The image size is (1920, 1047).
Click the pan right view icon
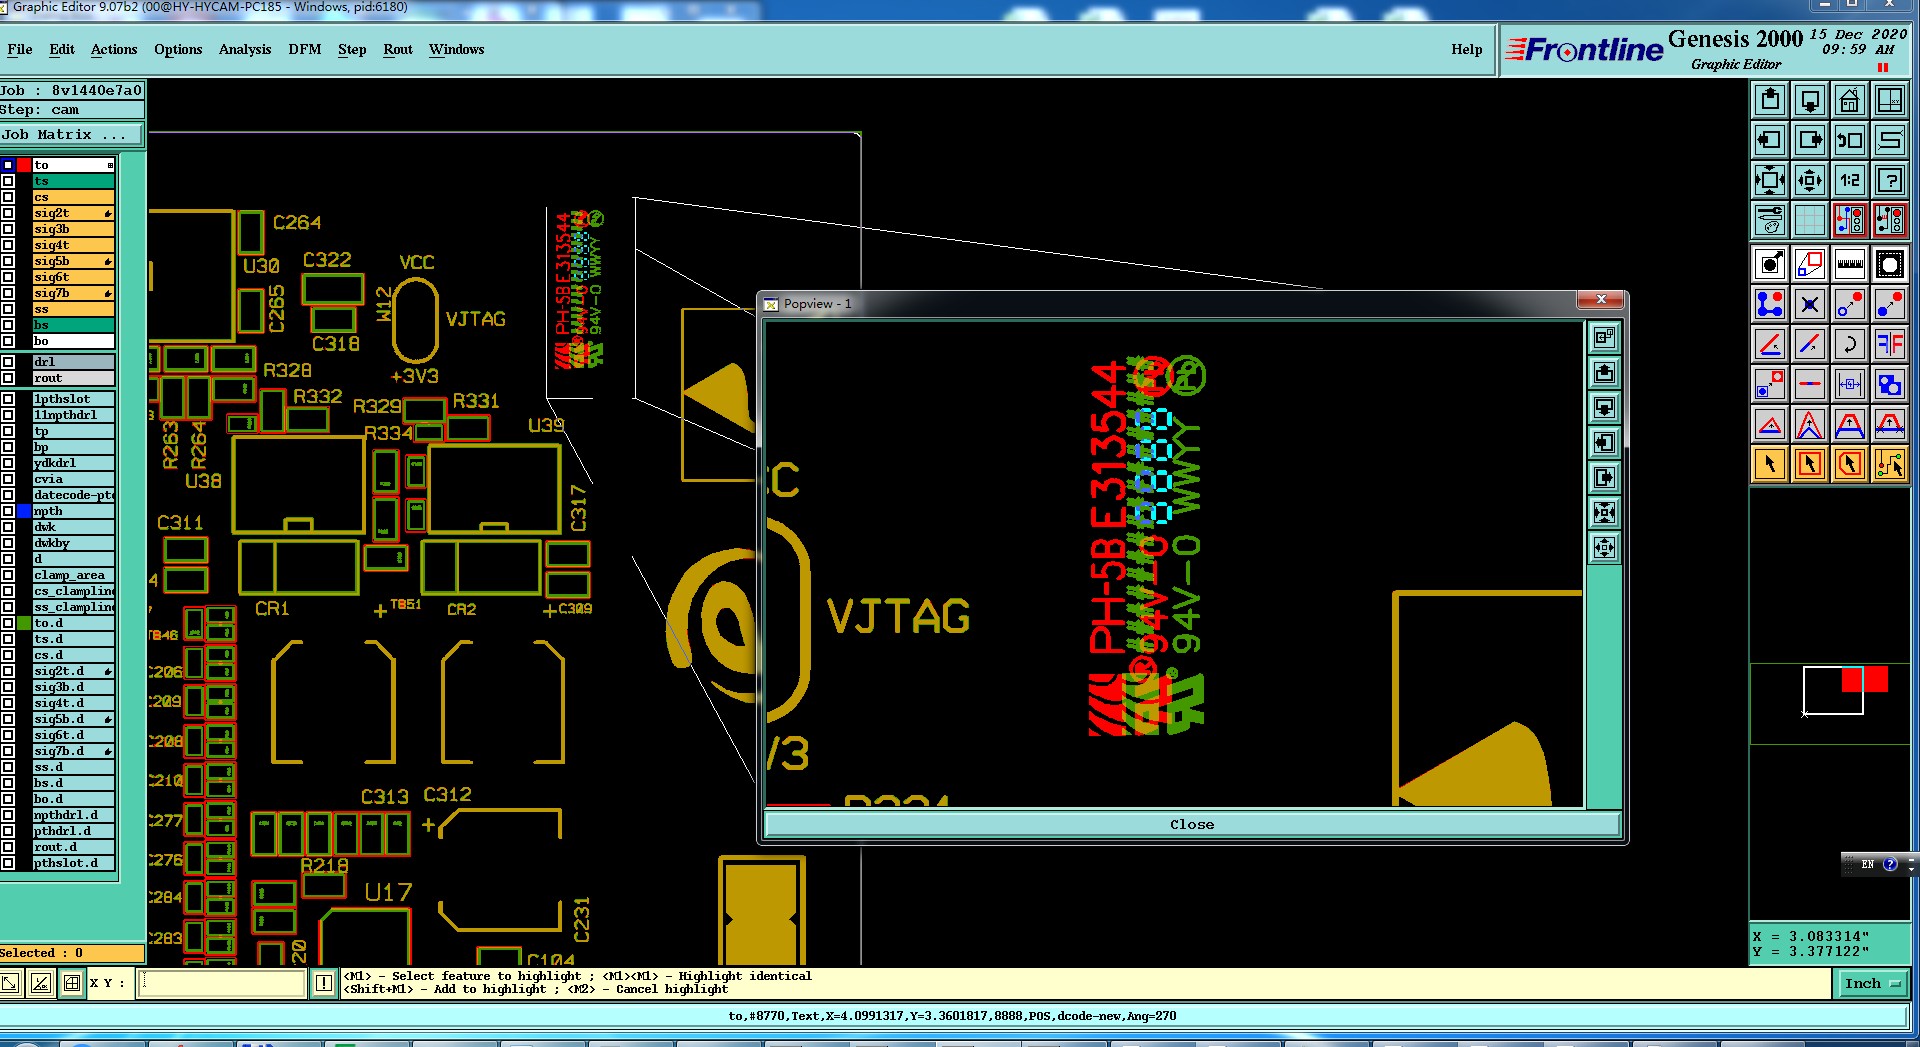(1810, 140)
